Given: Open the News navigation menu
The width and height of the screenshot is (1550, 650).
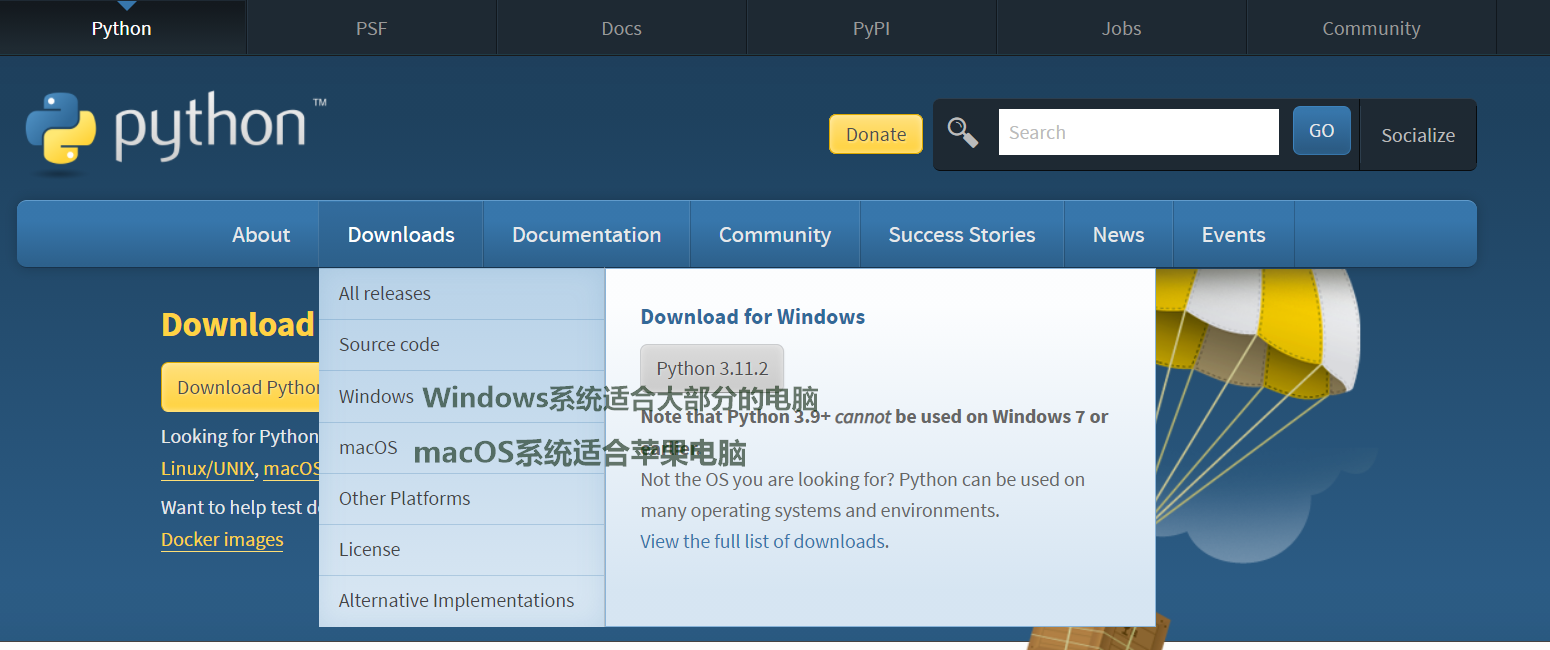Looking at the screenshot, I should [1118, 234].
